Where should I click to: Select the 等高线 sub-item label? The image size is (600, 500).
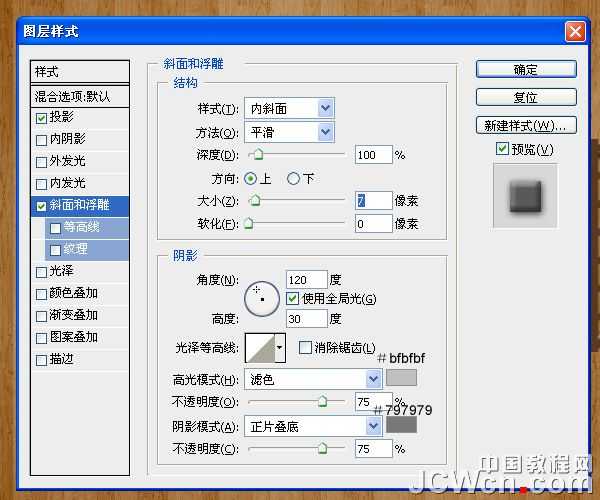82,227
